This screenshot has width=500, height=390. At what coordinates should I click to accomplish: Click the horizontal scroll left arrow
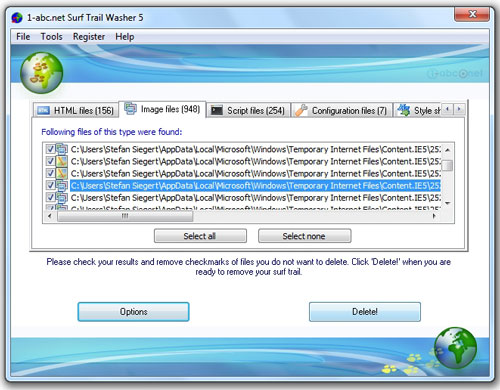50,216
